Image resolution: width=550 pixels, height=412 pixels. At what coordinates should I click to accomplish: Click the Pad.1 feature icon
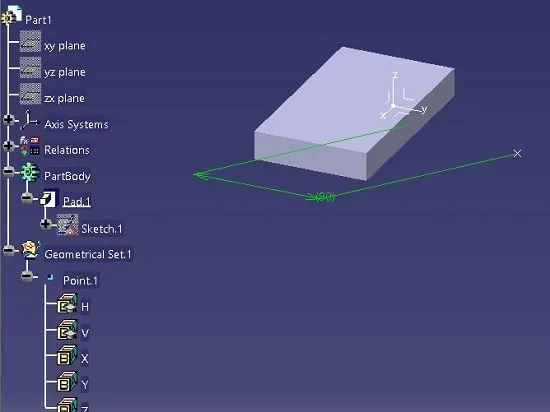[49, 198]
